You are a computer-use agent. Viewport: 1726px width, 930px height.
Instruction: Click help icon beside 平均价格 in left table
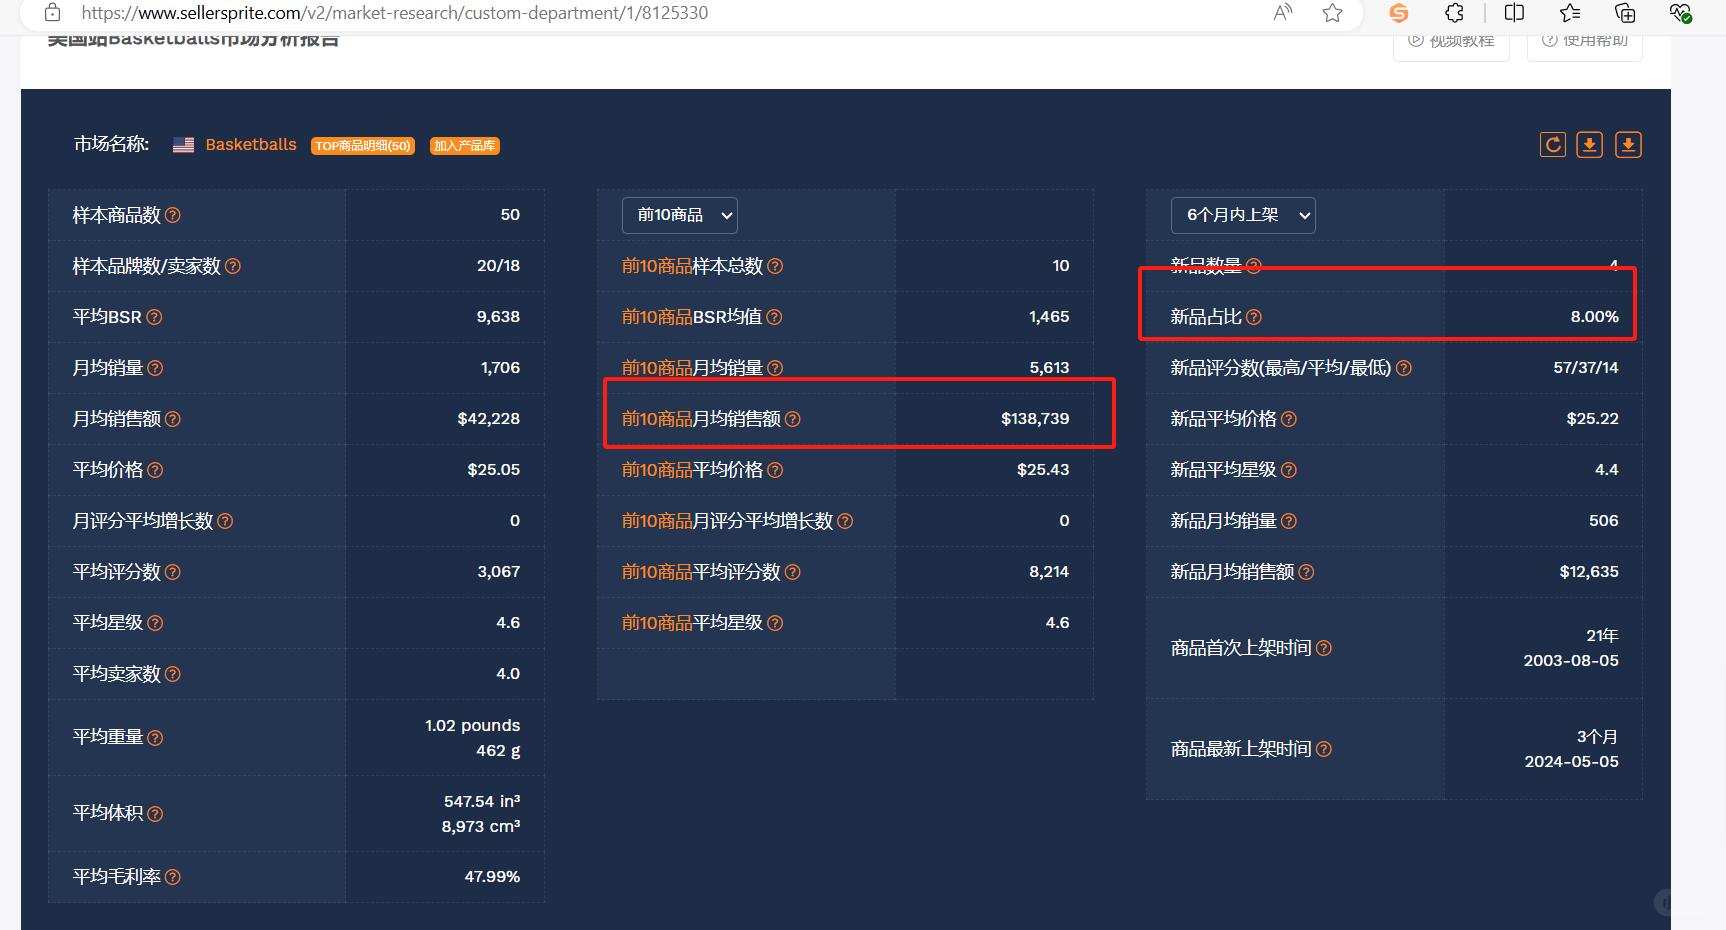[155, 470]
